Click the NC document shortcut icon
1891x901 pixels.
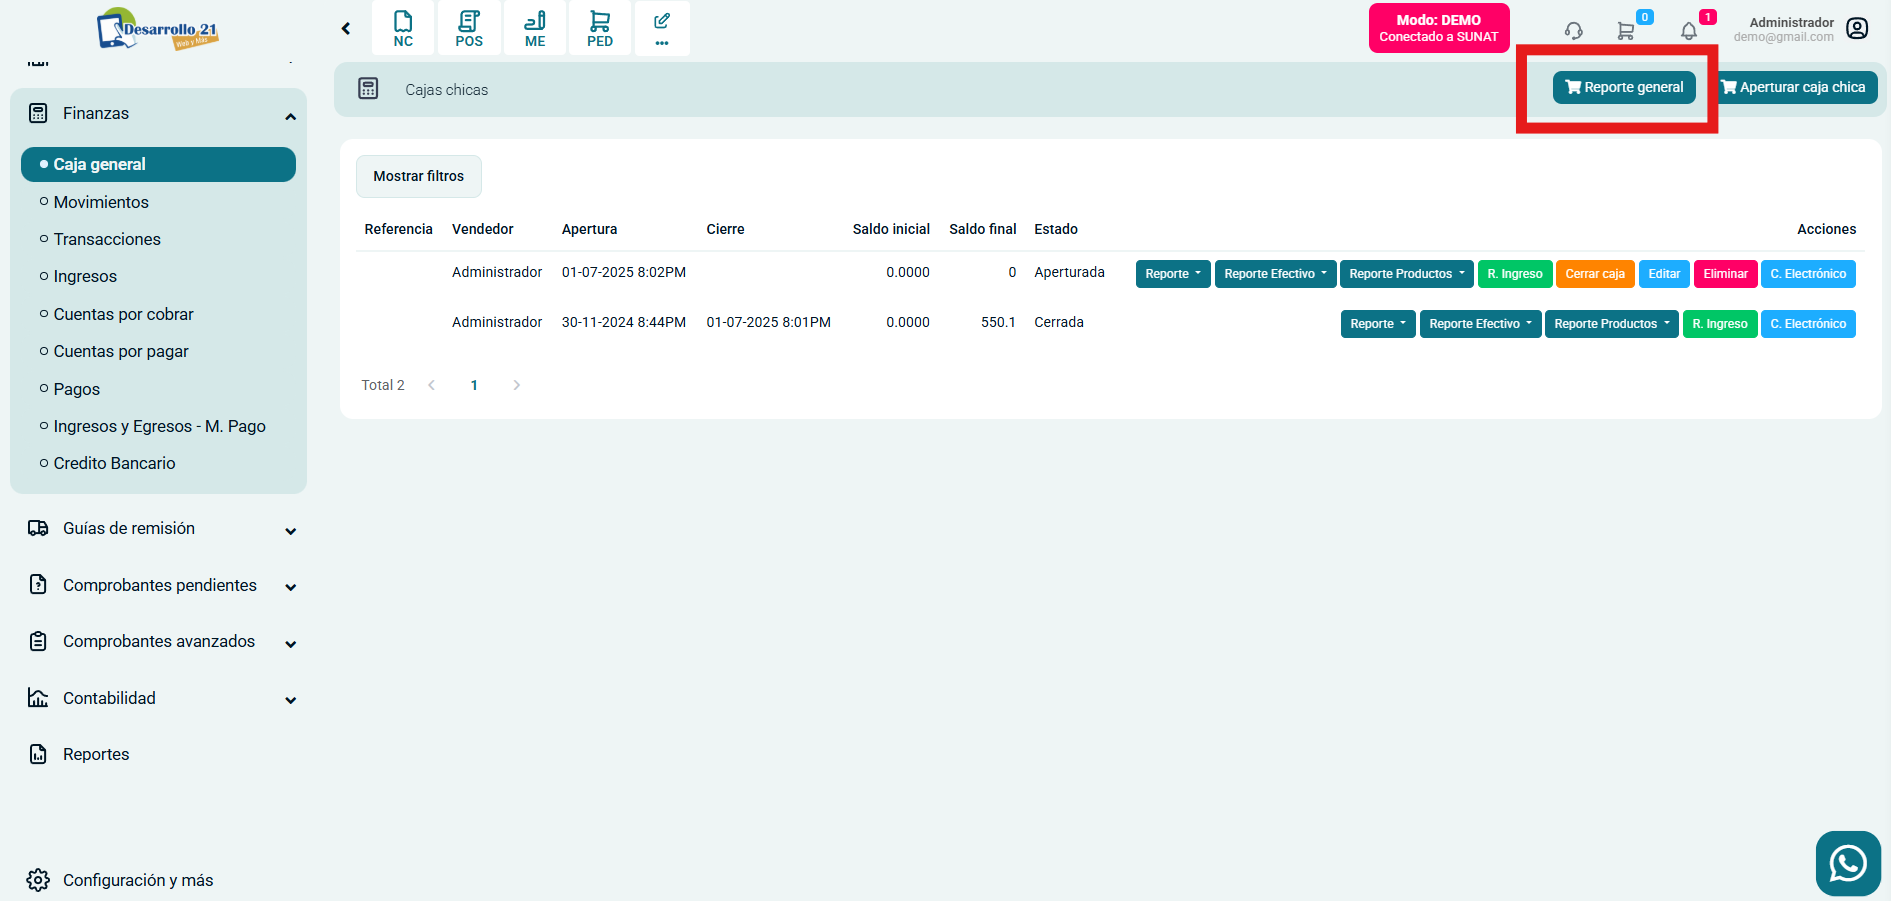click(x=403, y=28)
